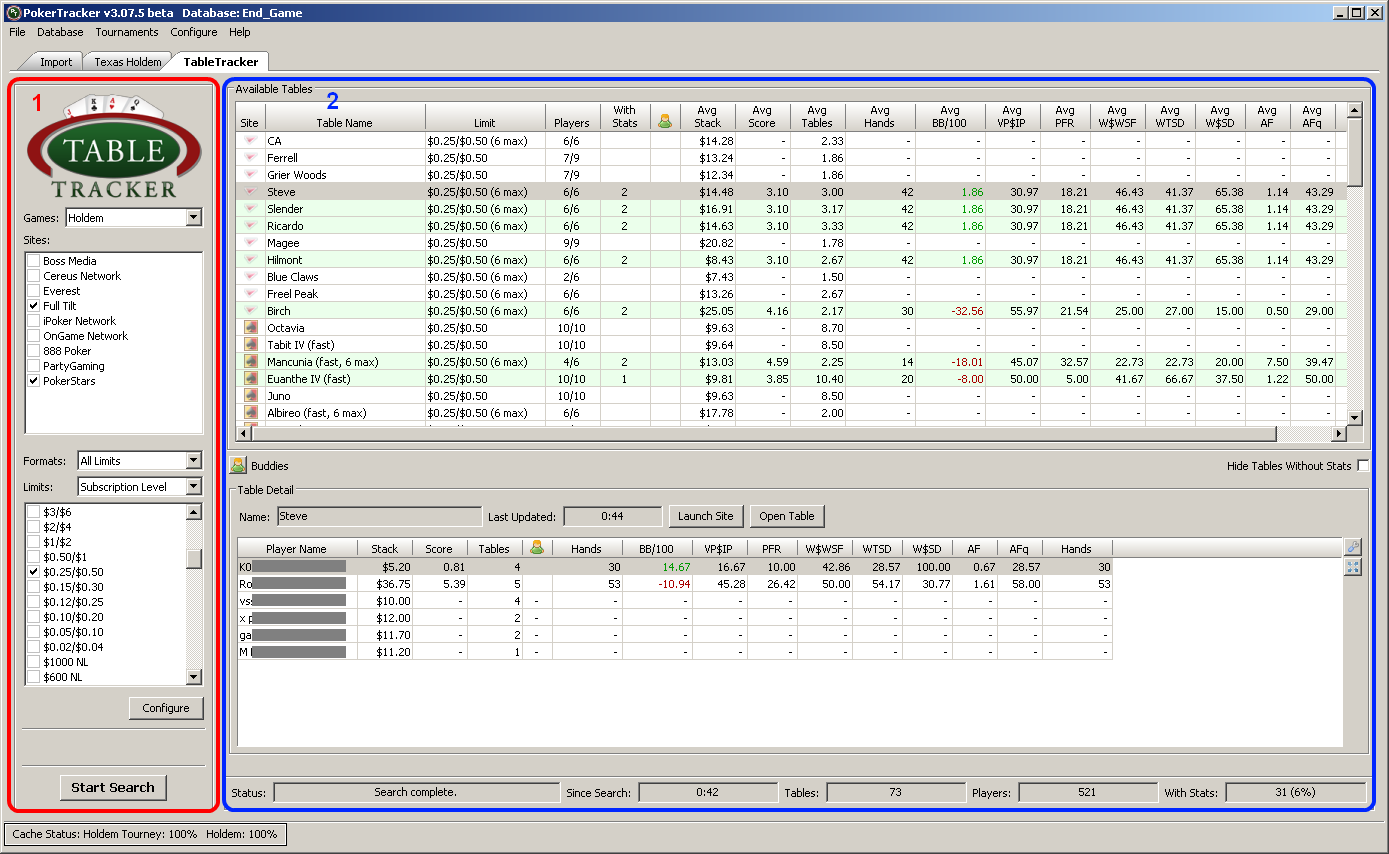The height and width of the screenshot is (854, 1389).
Task: Click the site icon for table Magee
Action: [x=251, y=243]
